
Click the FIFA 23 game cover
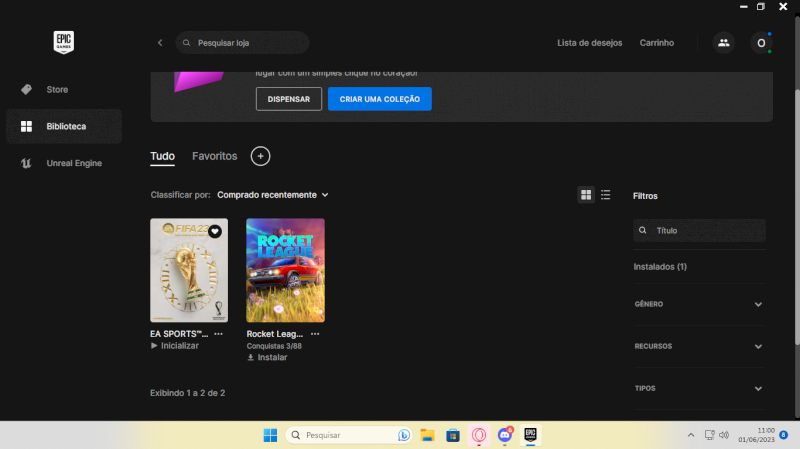click(x=189, y=270)
